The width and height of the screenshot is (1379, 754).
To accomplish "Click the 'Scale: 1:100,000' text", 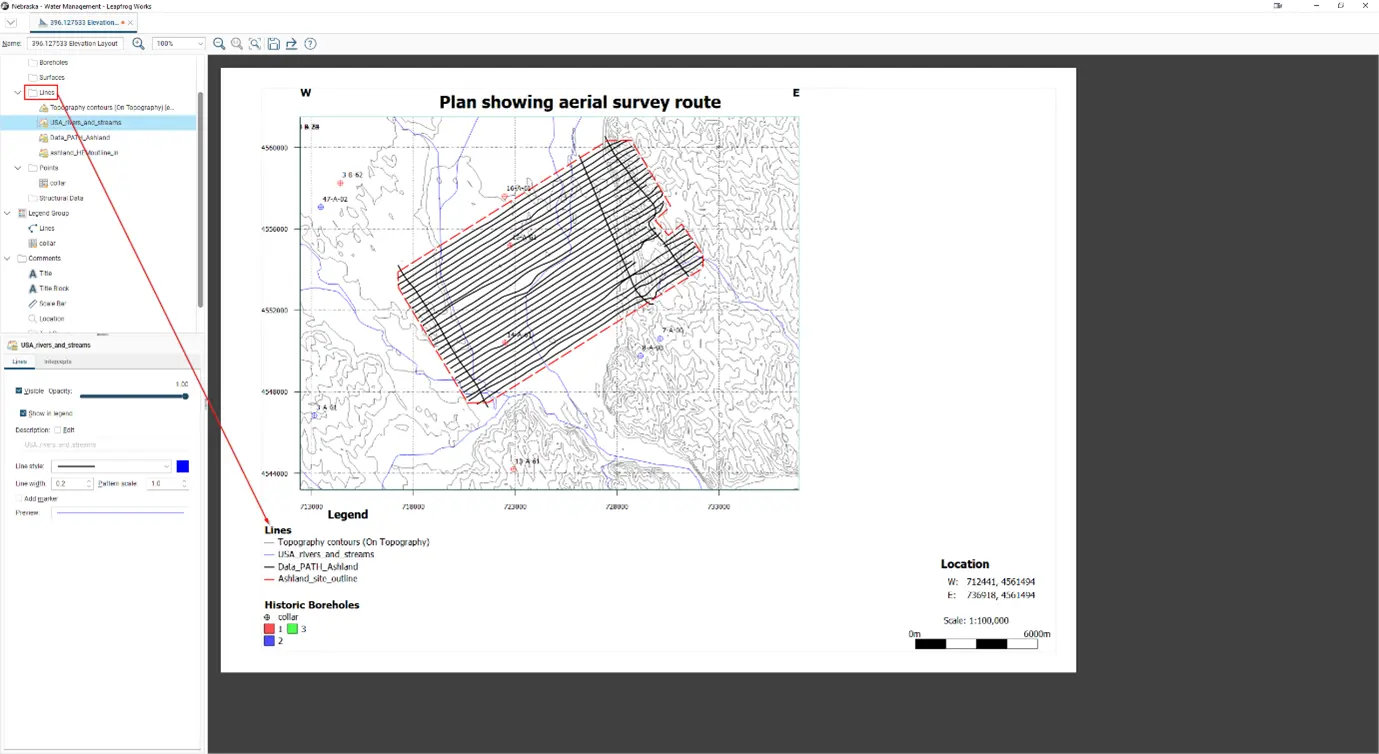I will click(976, 621).
